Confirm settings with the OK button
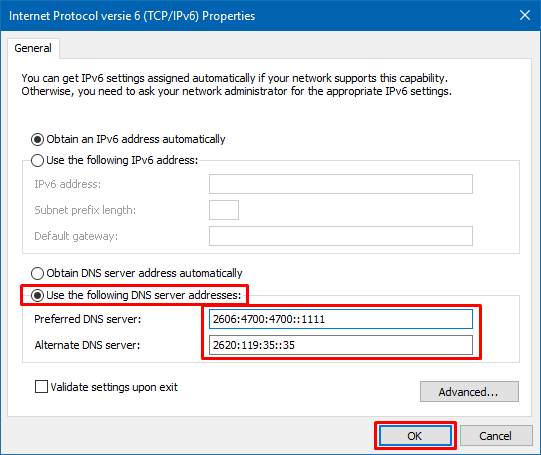The width and height of the screenshot is (541, 455). pos(415,436)
